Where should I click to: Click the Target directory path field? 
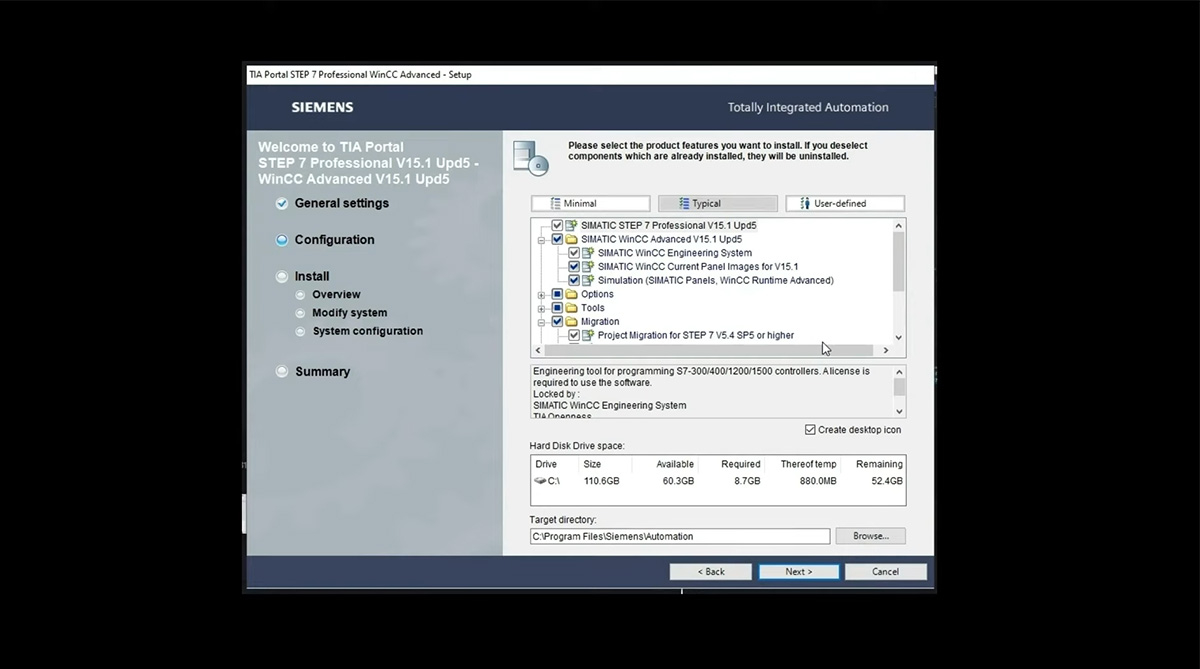[x=680, y=536]
